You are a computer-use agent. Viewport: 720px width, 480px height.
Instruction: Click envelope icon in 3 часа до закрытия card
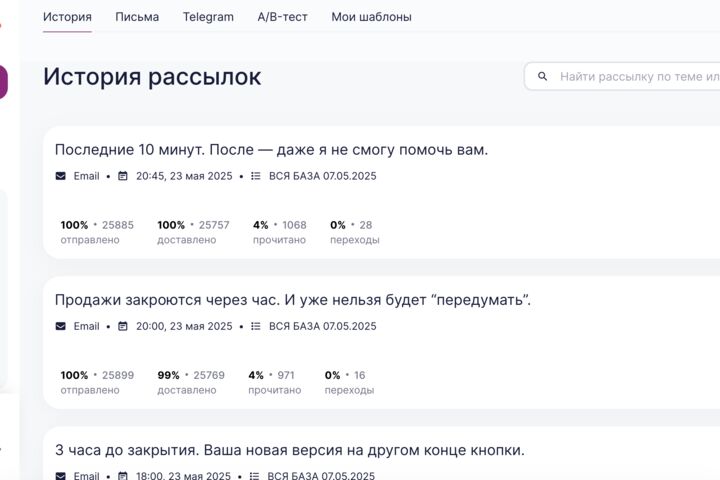pyautogui.click(x=61, y=476)
